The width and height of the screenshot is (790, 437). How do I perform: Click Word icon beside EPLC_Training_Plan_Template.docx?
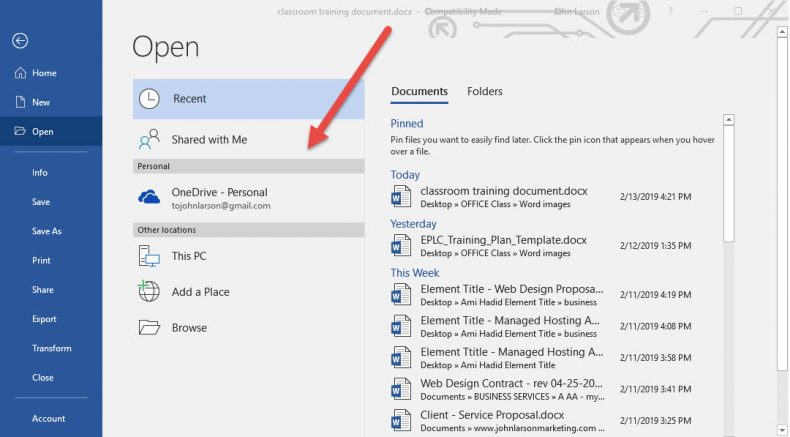tap(401, 246)
